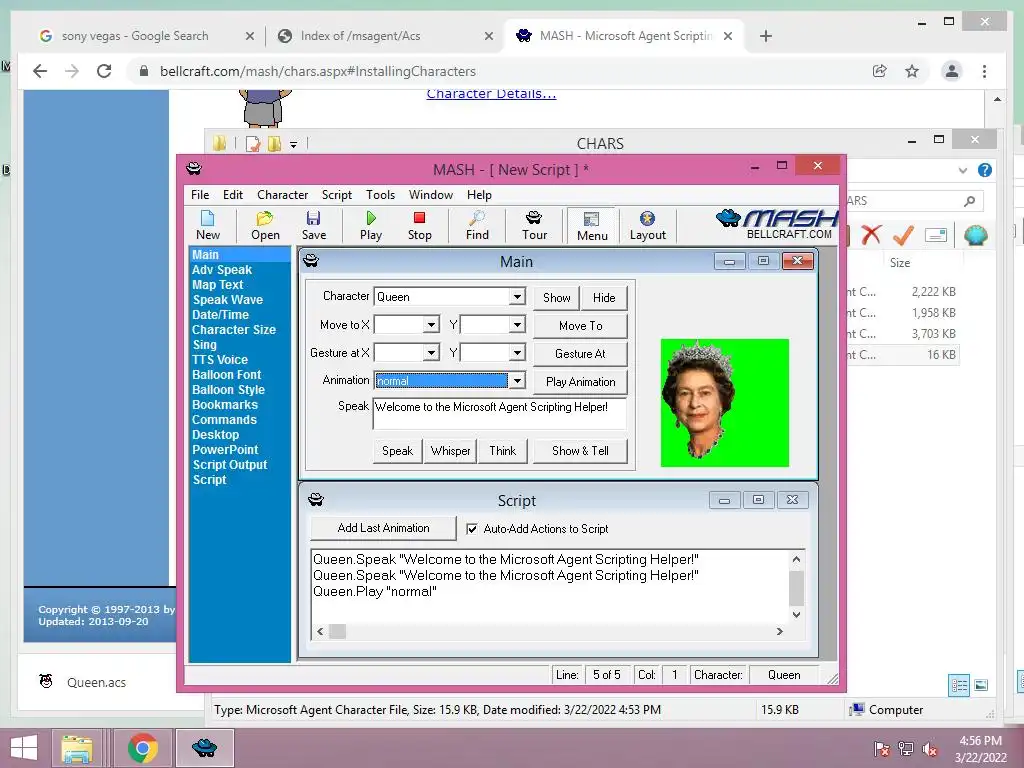The width and height of the screenshot is (1024, 768).
Task: Open the Move to X dropdown
Action: [x=431, y=325]
